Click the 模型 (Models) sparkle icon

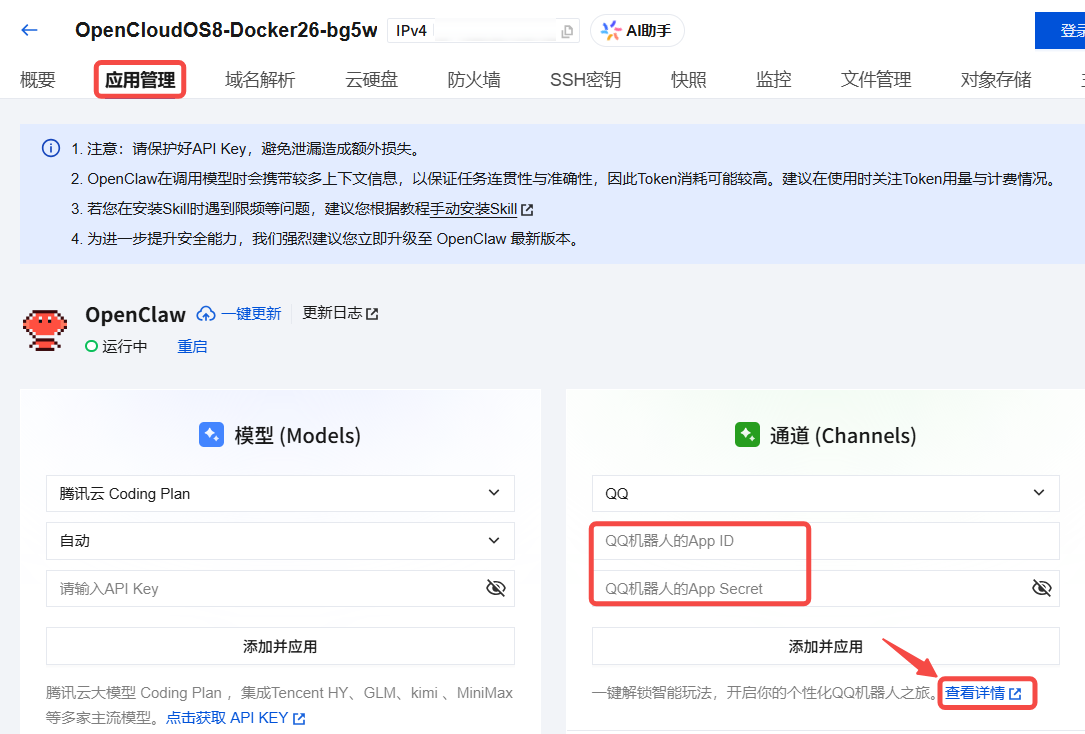pos(211,435)
